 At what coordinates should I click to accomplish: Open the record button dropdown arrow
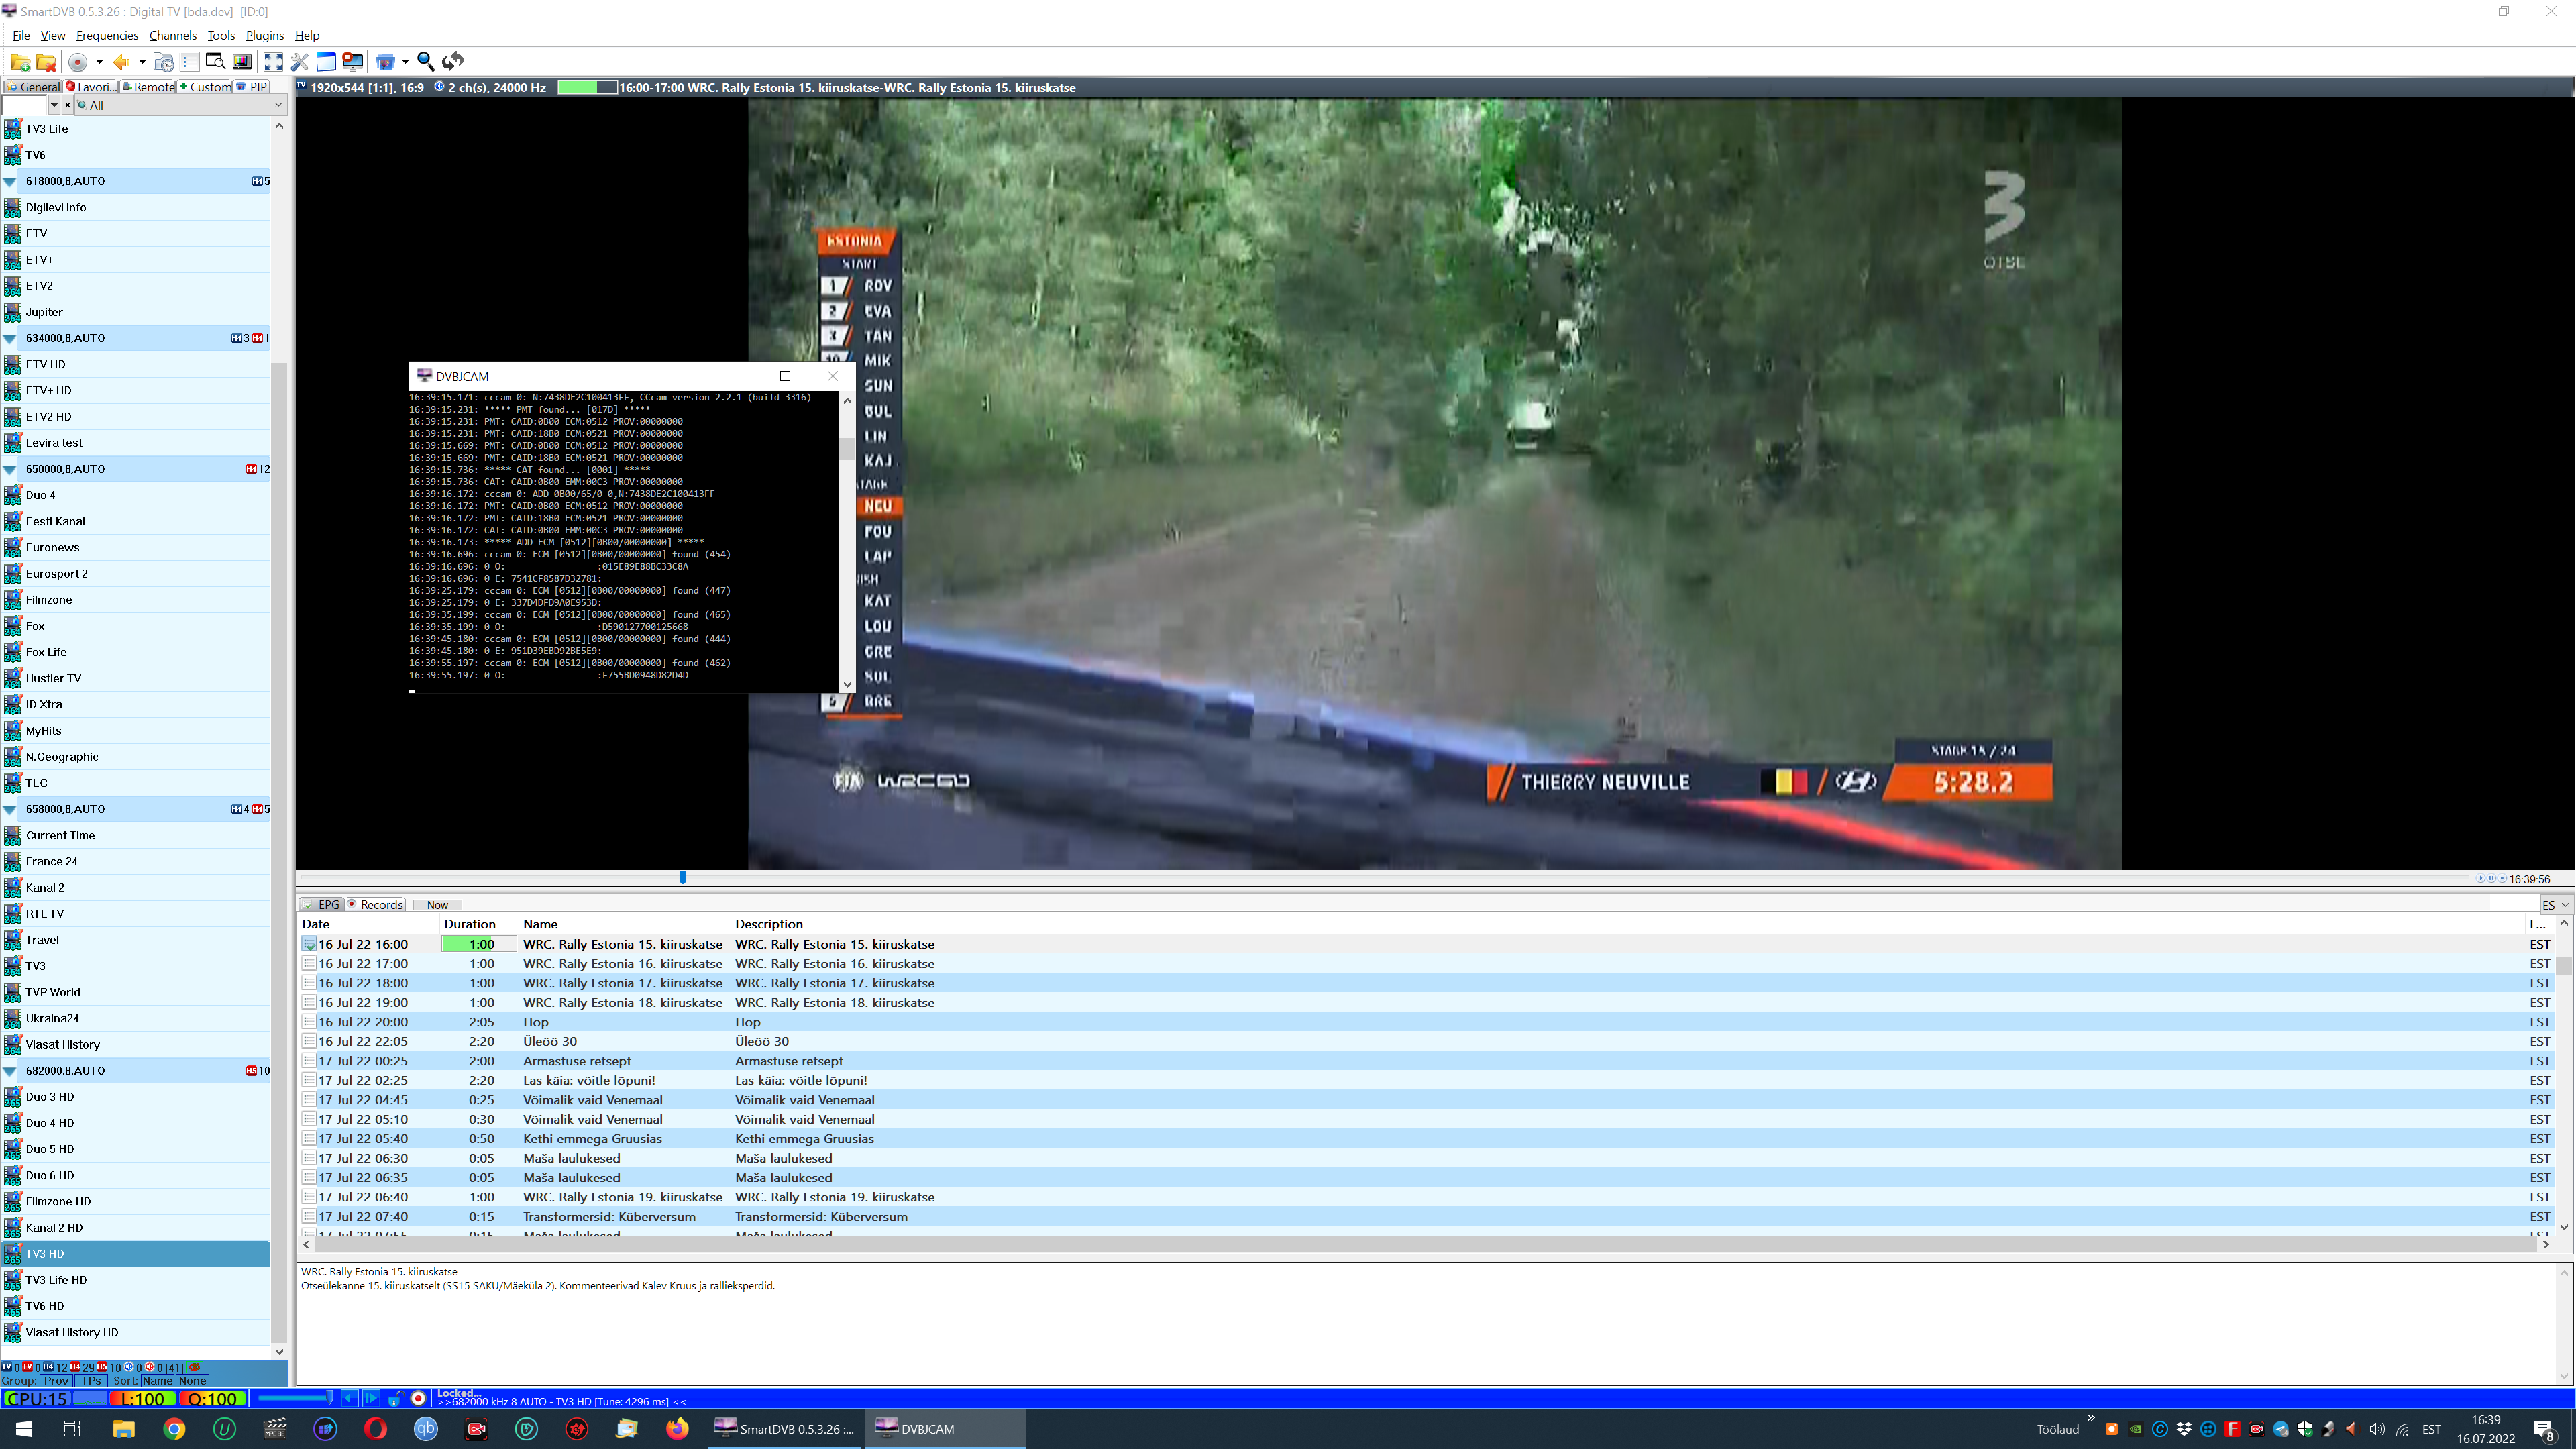tap(99, 62)
